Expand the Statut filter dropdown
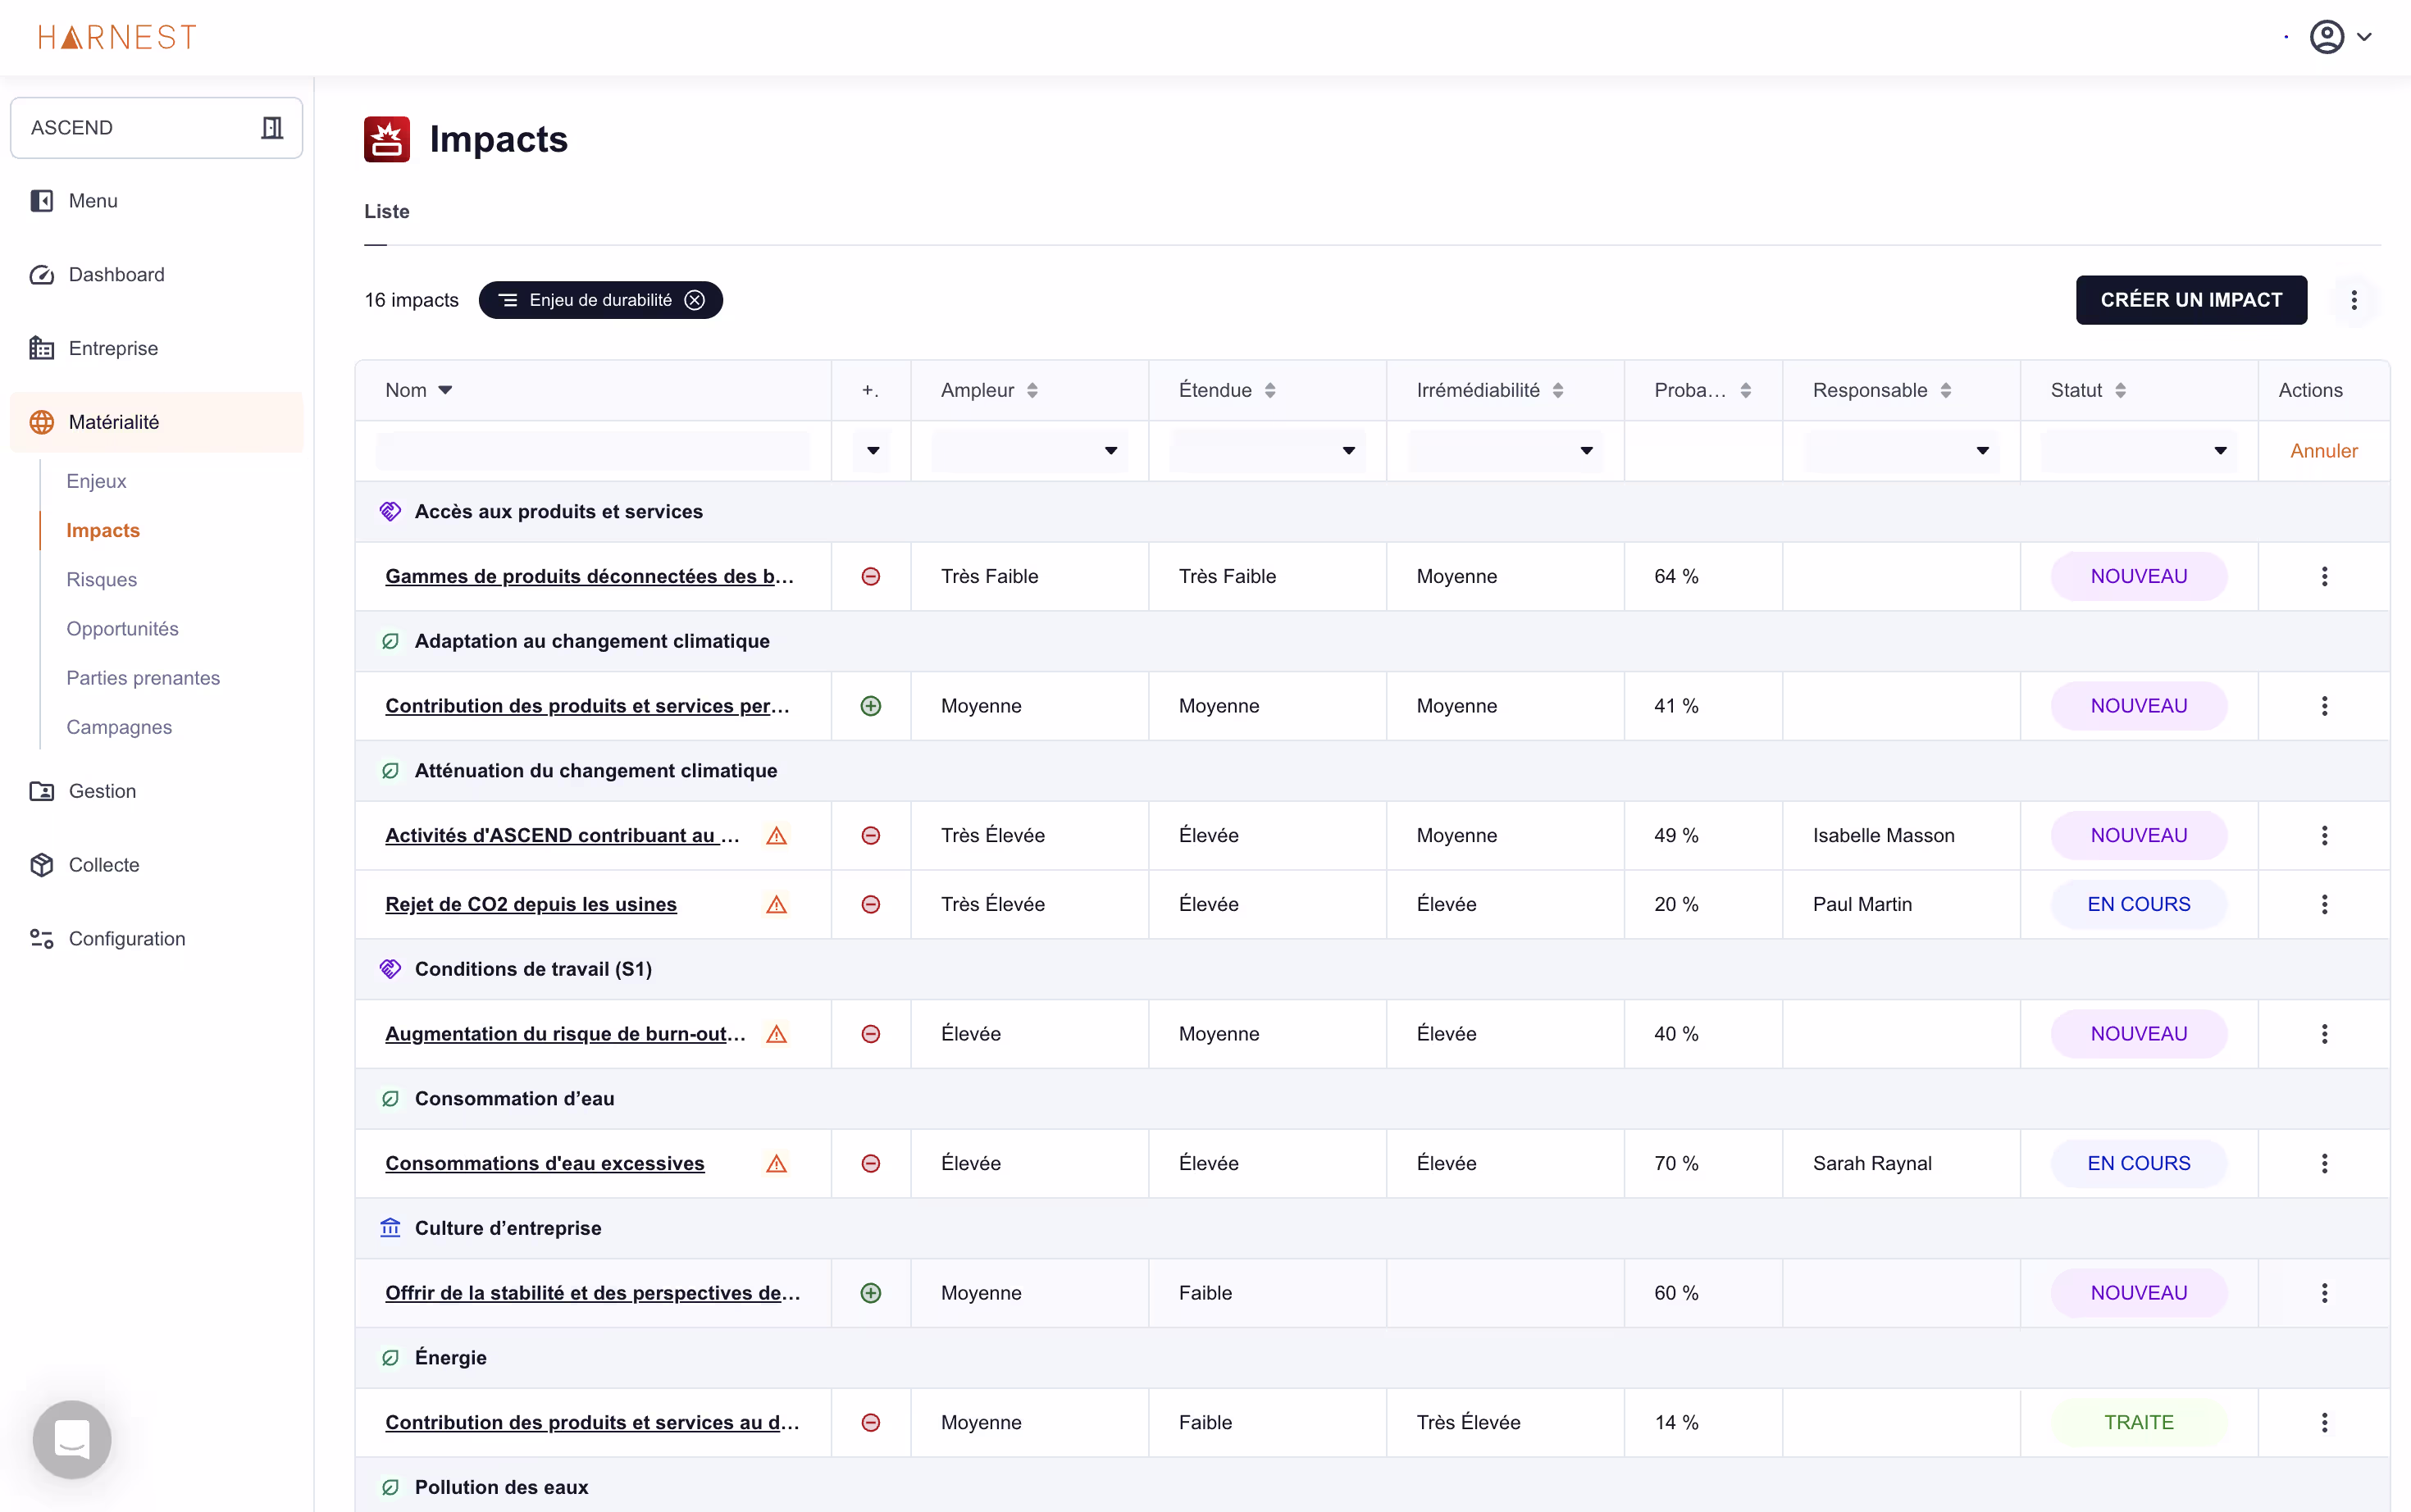The image size is (2411, 1512). click(x=2137, y=451)
